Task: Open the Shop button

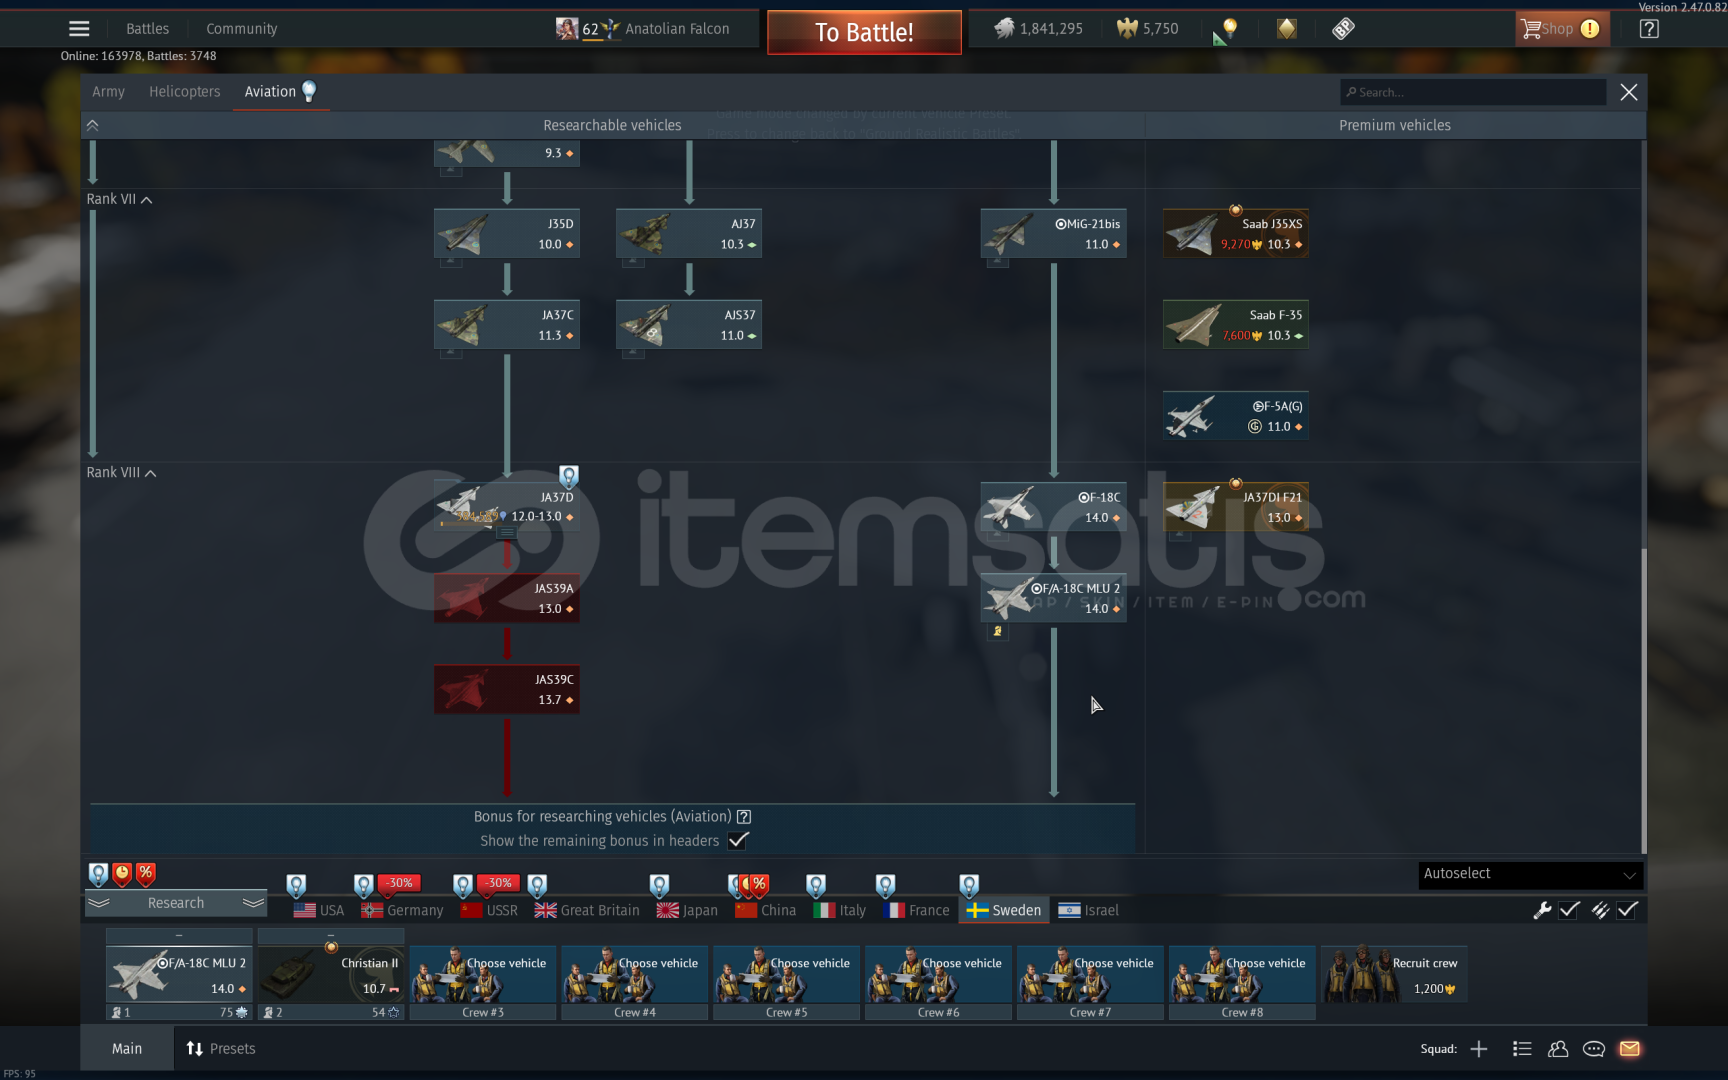Action: coord(1561,29)
